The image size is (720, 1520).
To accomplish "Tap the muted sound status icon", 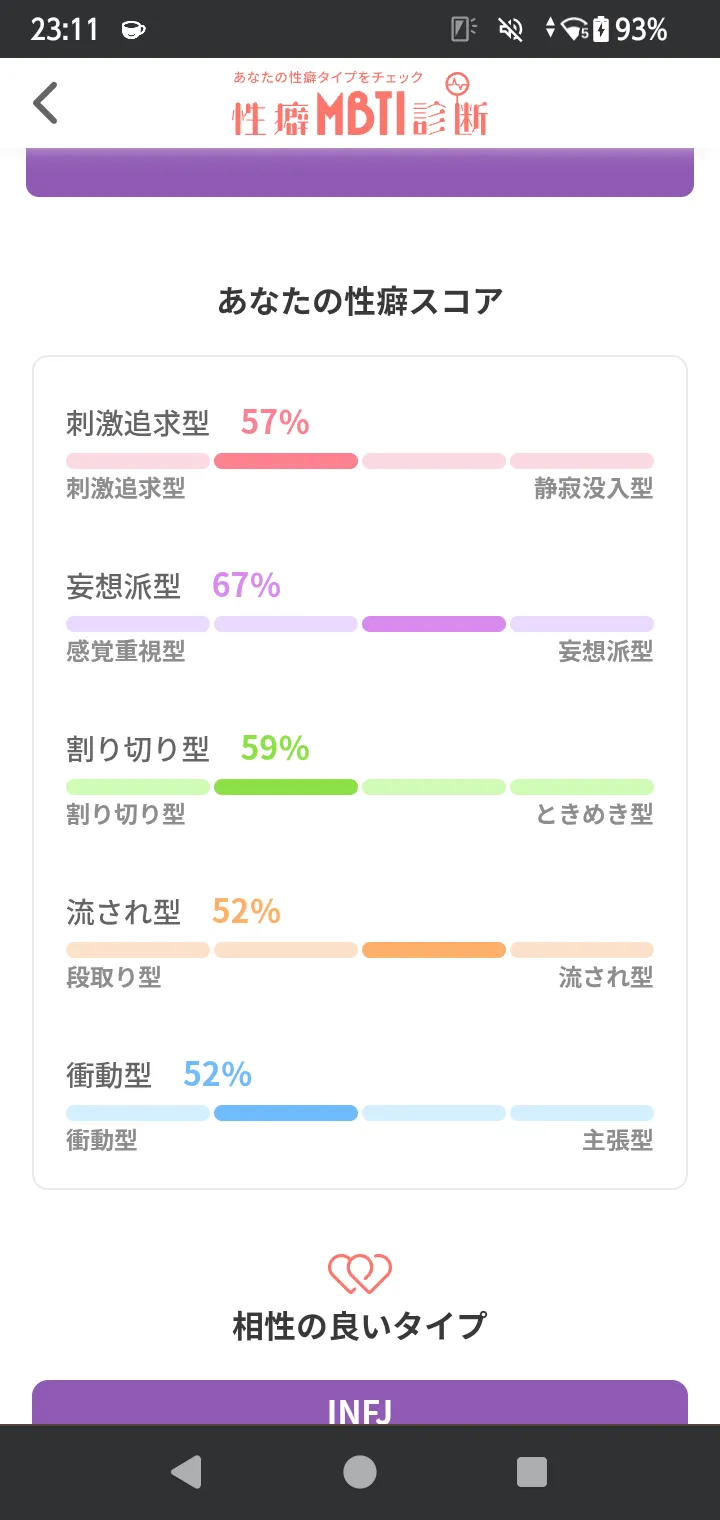I will click(511, 29).
